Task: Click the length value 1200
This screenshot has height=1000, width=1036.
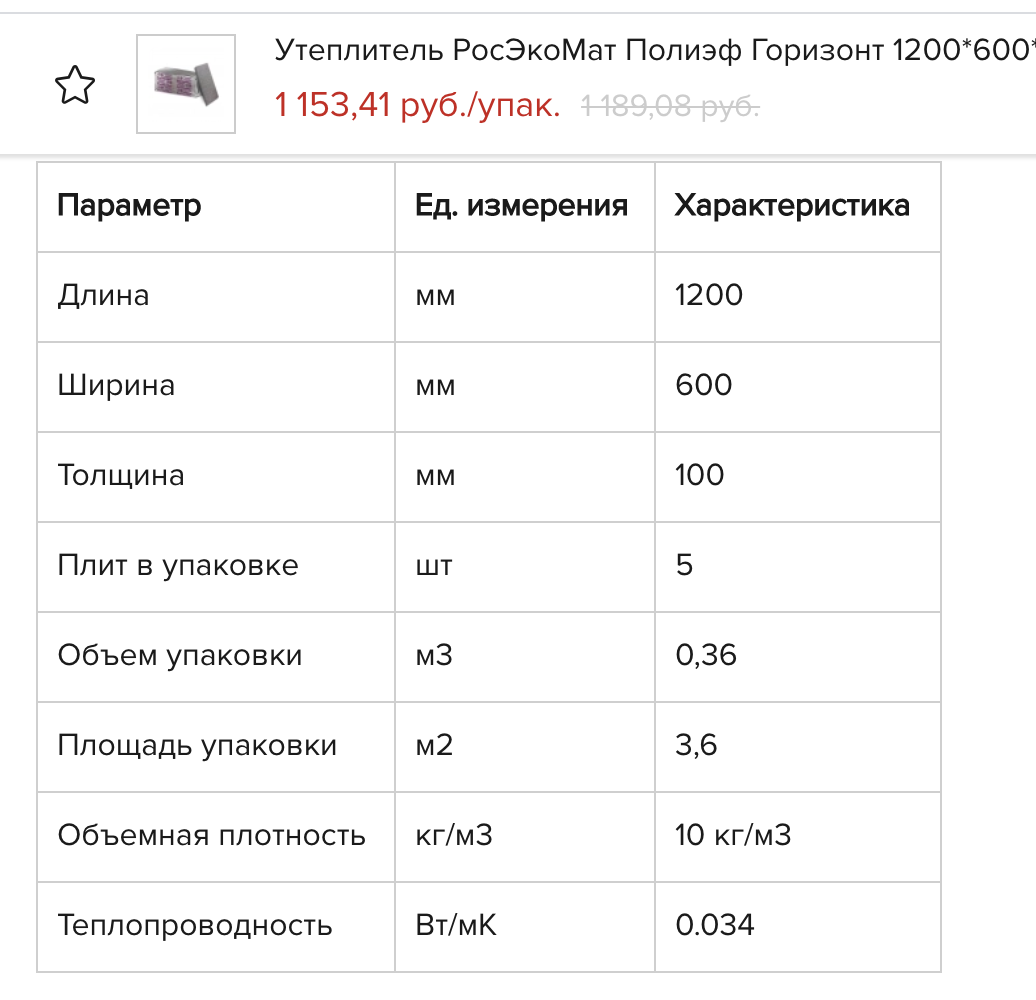Action: [709, 296]
